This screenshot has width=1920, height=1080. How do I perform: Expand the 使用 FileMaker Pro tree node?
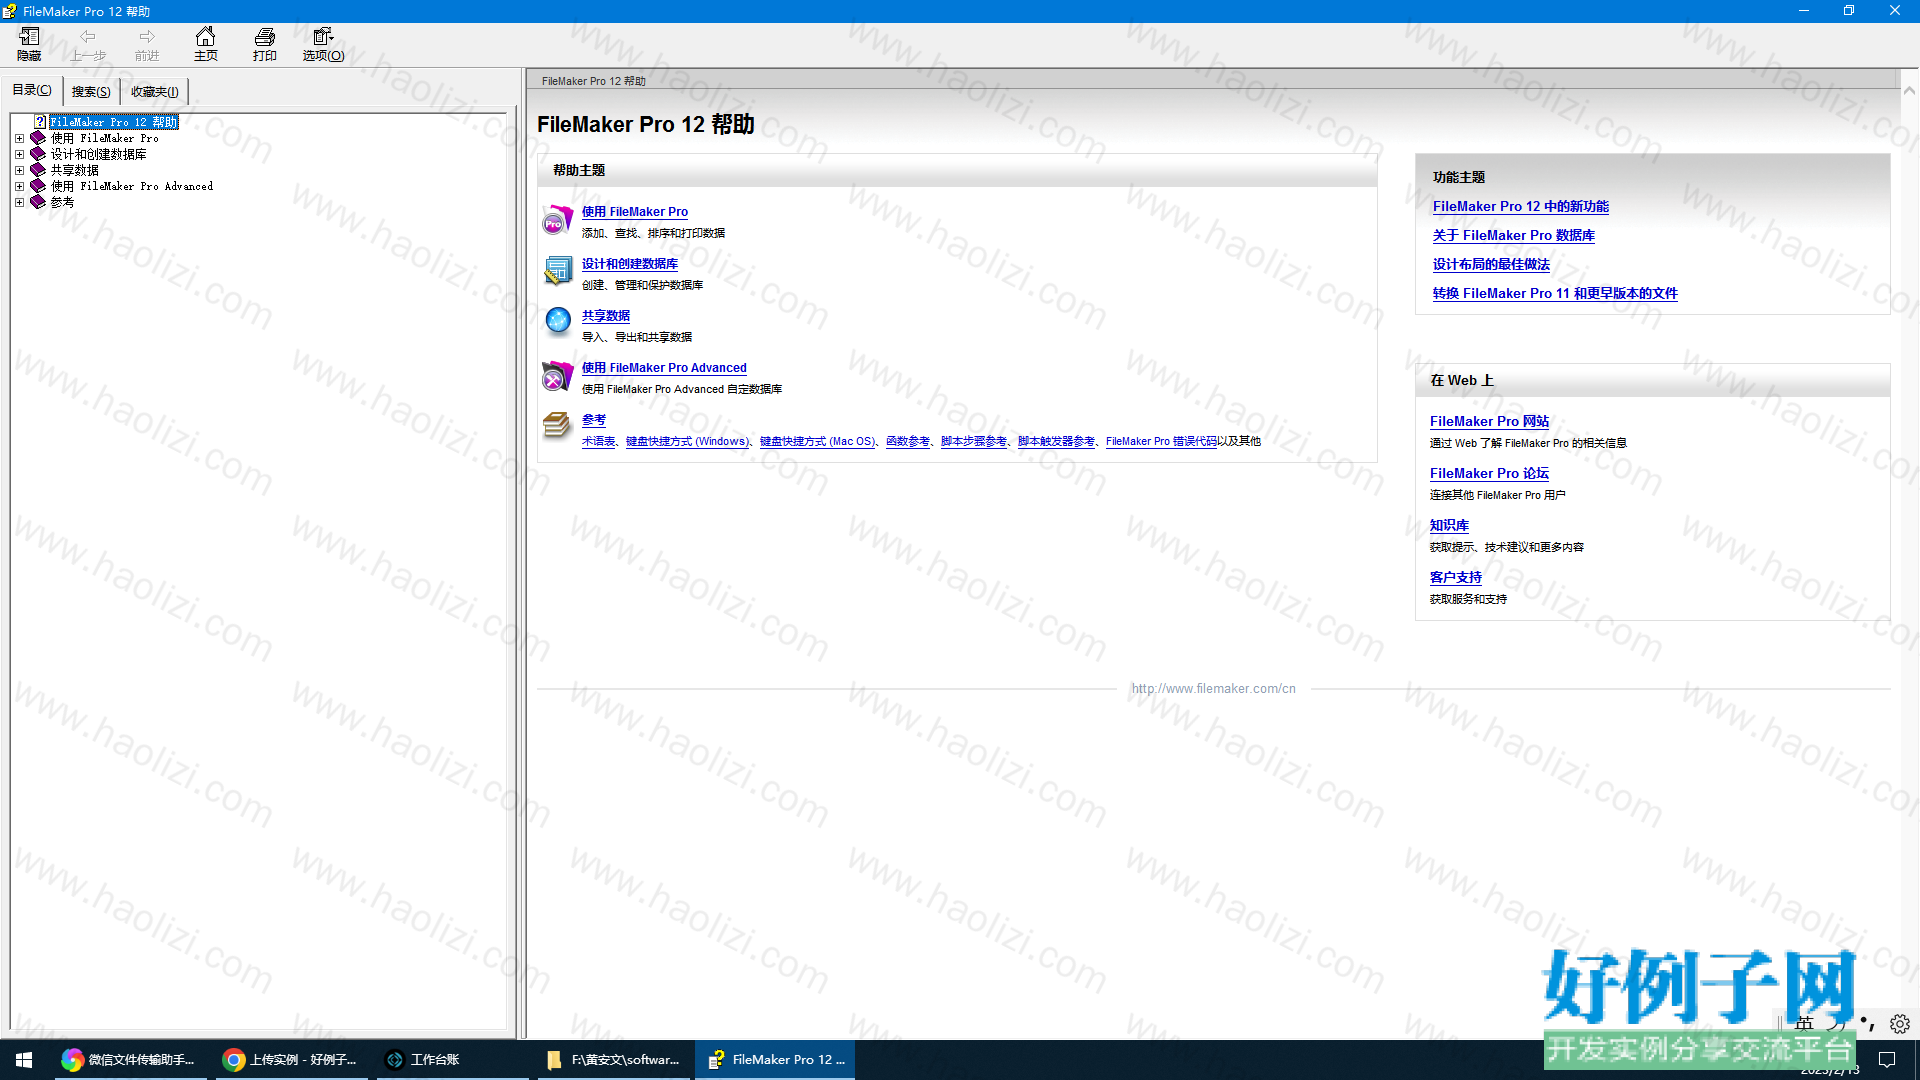pos(19,138)
